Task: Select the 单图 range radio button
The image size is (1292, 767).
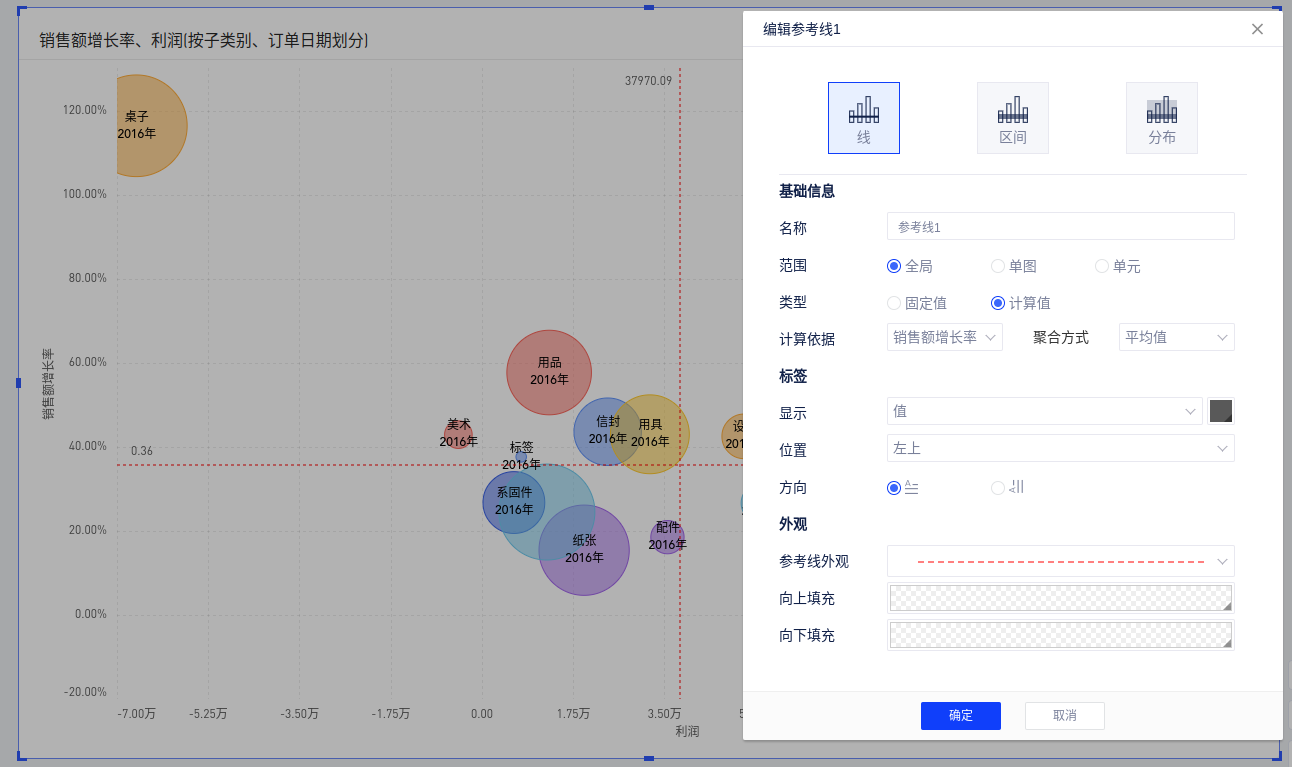Action: coord(998,266)
